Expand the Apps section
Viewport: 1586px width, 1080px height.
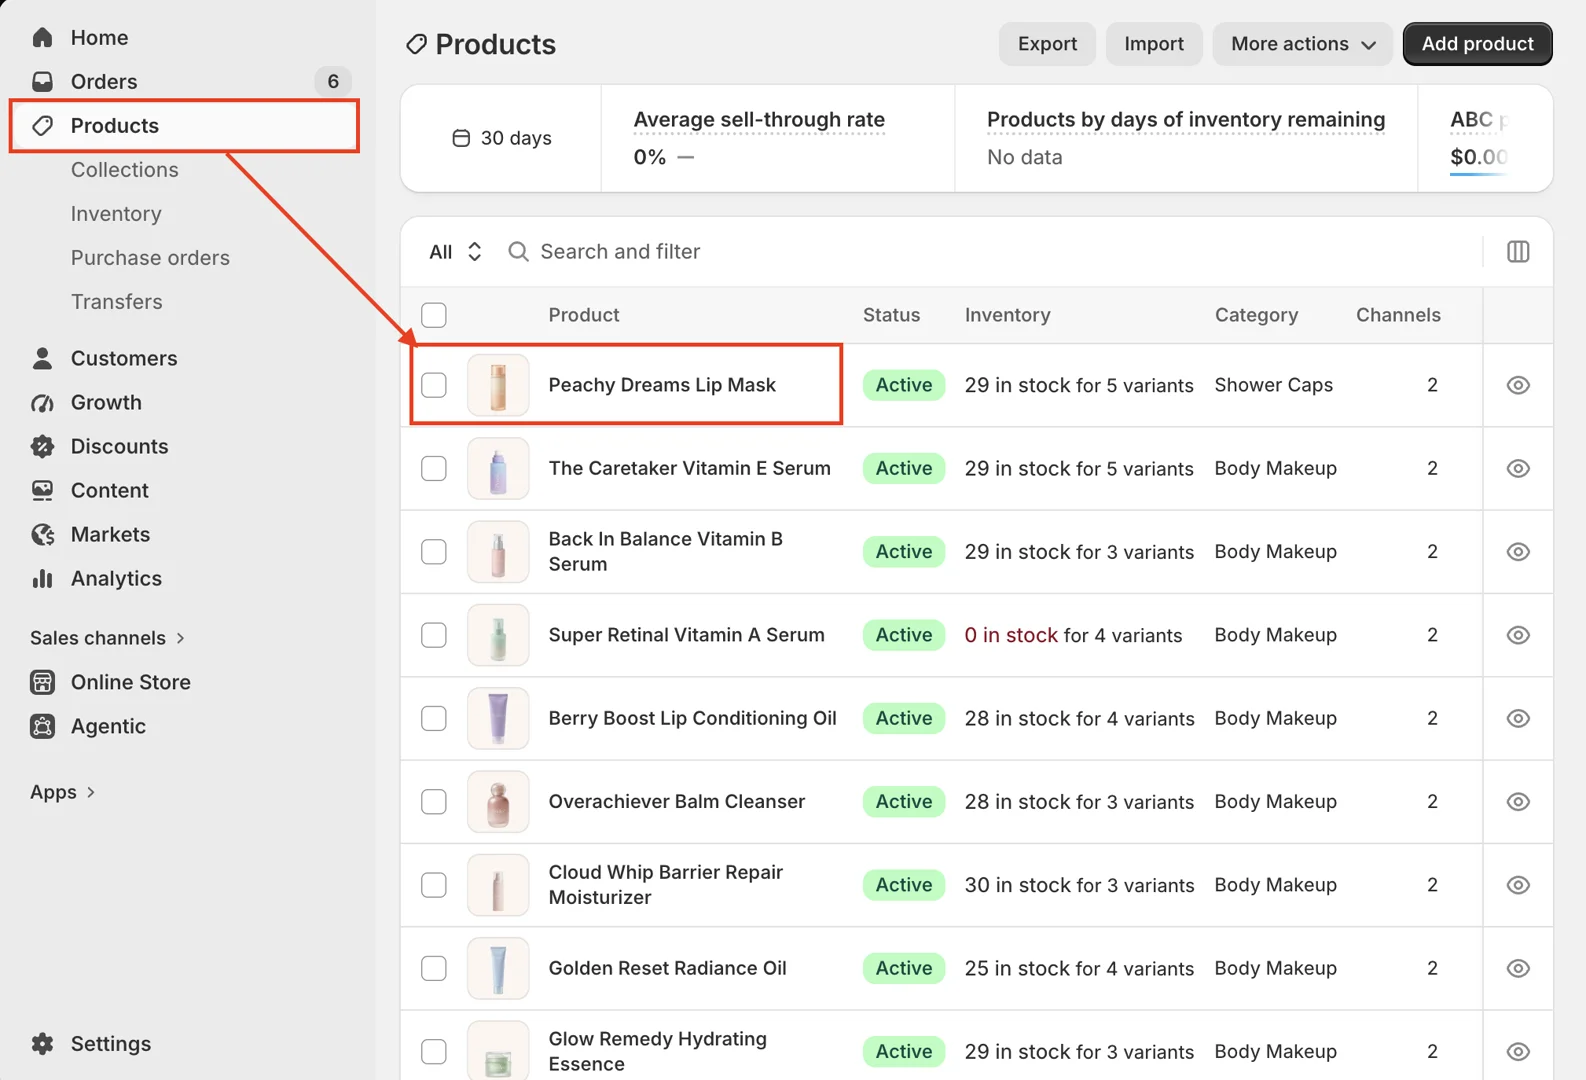[x=63, y=792]
